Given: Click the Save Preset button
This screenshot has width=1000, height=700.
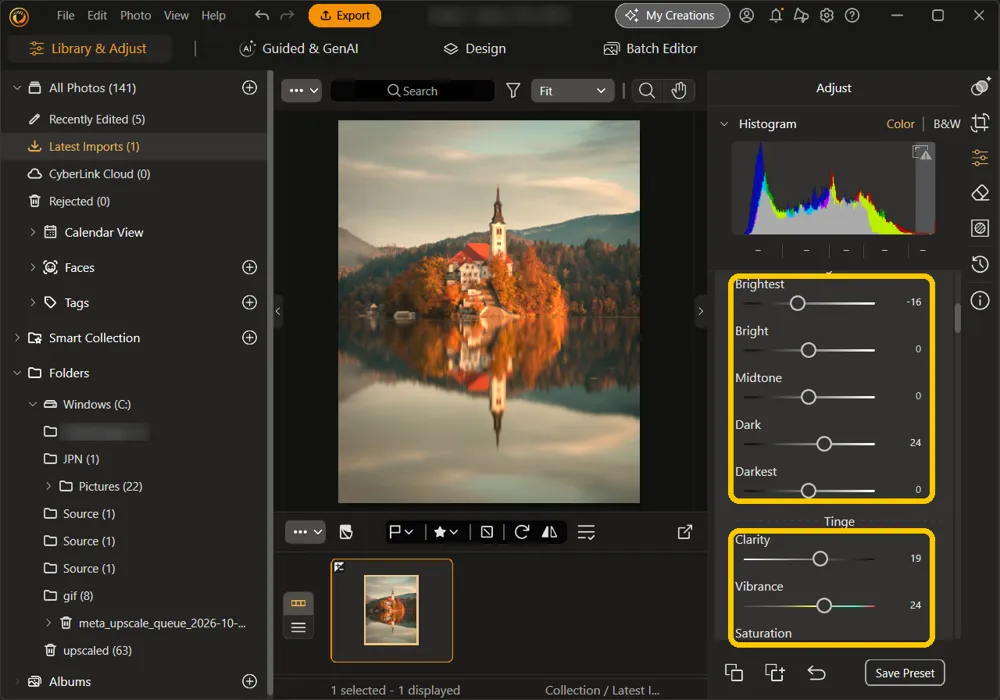Looking at the screenshot, I should 904,673.
